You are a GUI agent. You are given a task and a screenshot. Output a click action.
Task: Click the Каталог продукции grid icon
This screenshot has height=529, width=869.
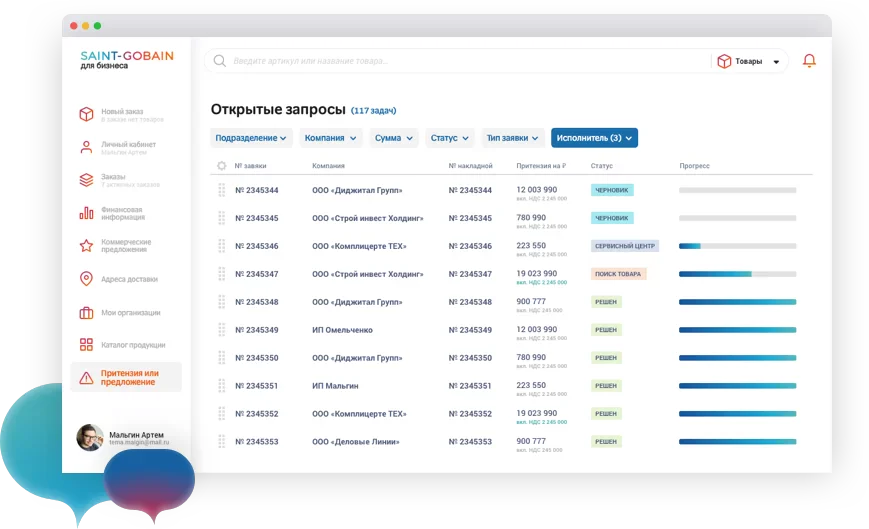[x=86, y=345]
